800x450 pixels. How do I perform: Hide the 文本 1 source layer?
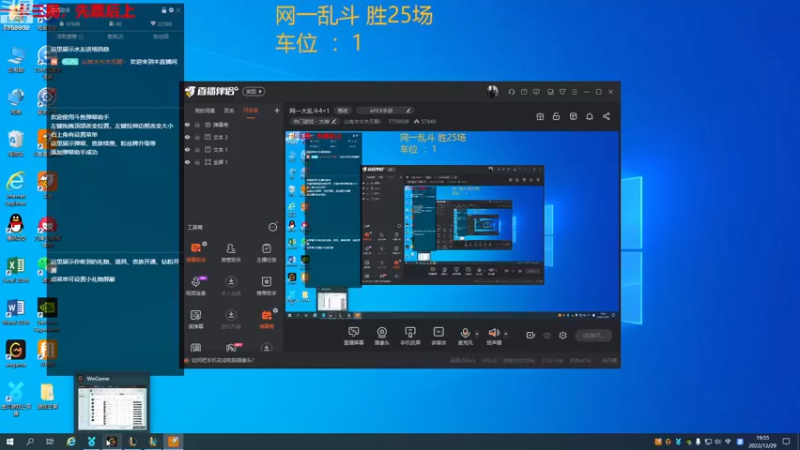pyautogui.click(x=187, y=149)
